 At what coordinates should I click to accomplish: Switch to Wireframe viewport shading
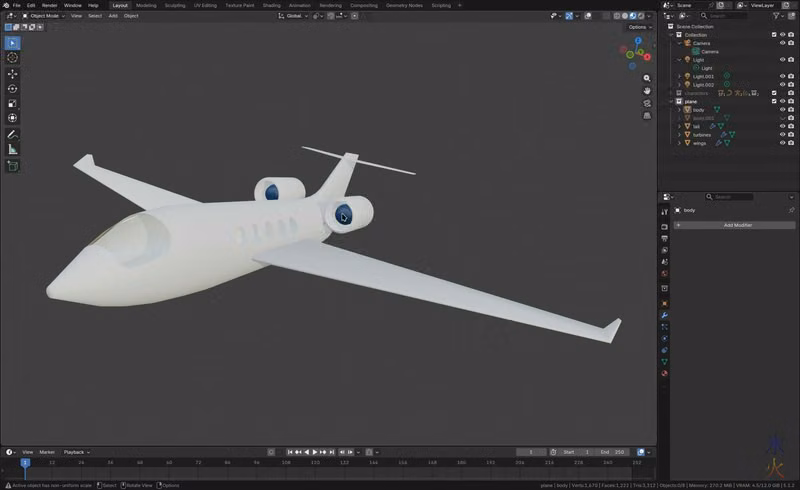pos(617,16)
